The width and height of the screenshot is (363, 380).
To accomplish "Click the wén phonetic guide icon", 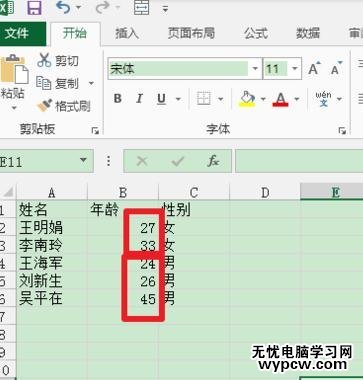I will click(323, 99).
